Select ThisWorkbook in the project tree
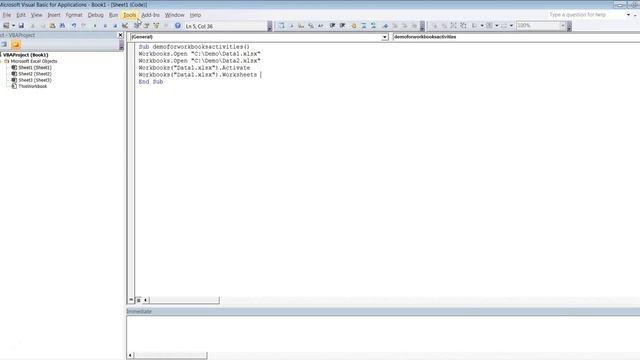 pos(33,86)
